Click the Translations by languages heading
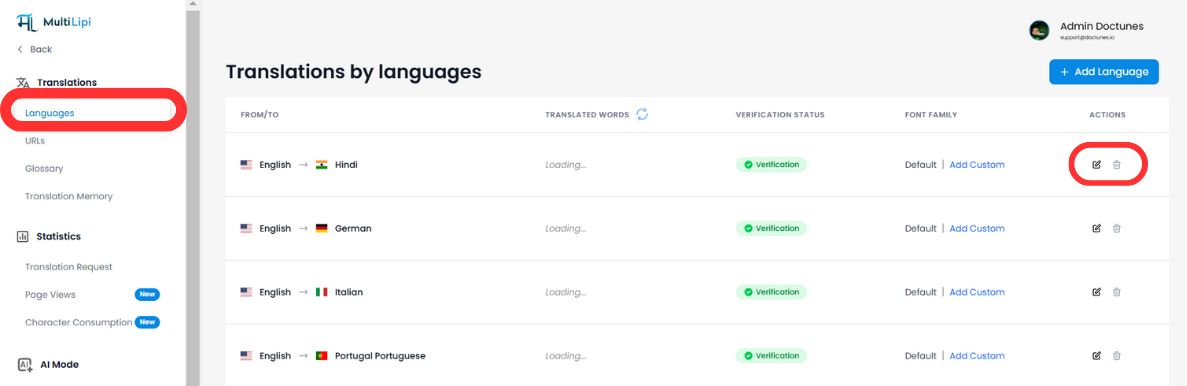This screenshot has height=386, width=1187. pos(354,72)
